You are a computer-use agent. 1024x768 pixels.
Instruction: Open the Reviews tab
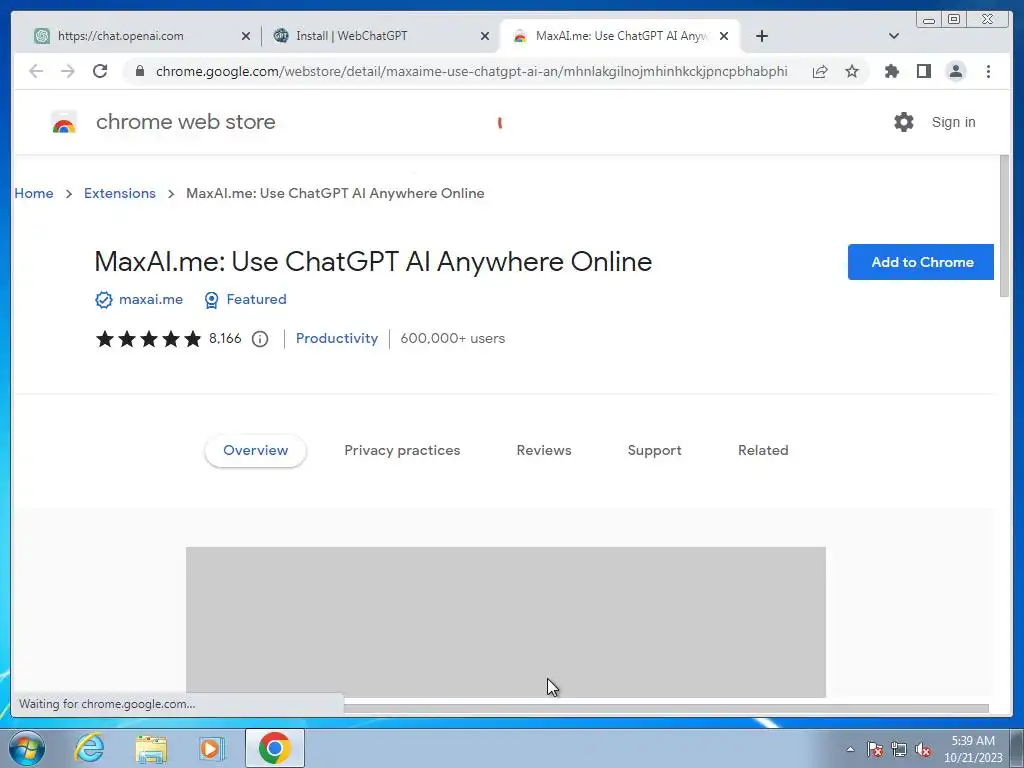pyautogui.click(x=544, y=451)
